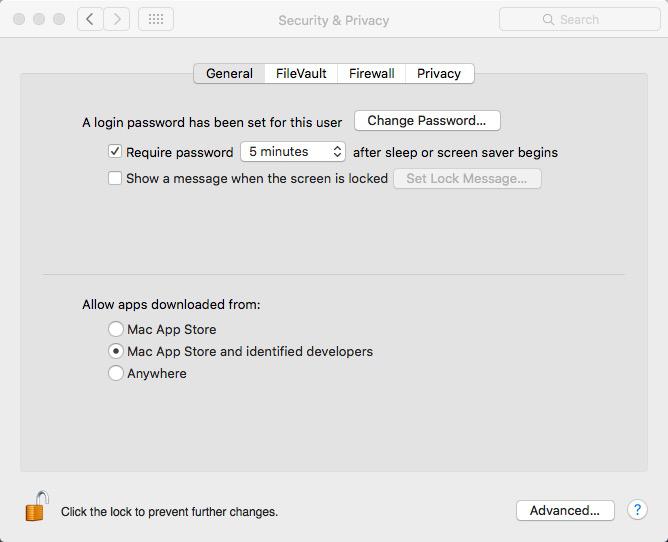Open the 5 minutes delay dropdown
Image resolution: width=668 pixels, height=542 pixels.
coord(293,152)
